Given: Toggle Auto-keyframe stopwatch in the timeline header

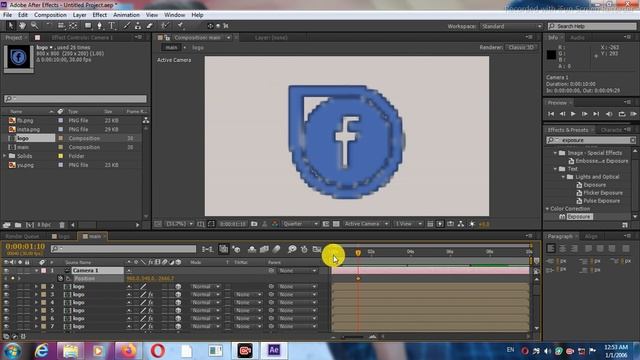Looking at the screenshot, I should pos(304,249).
